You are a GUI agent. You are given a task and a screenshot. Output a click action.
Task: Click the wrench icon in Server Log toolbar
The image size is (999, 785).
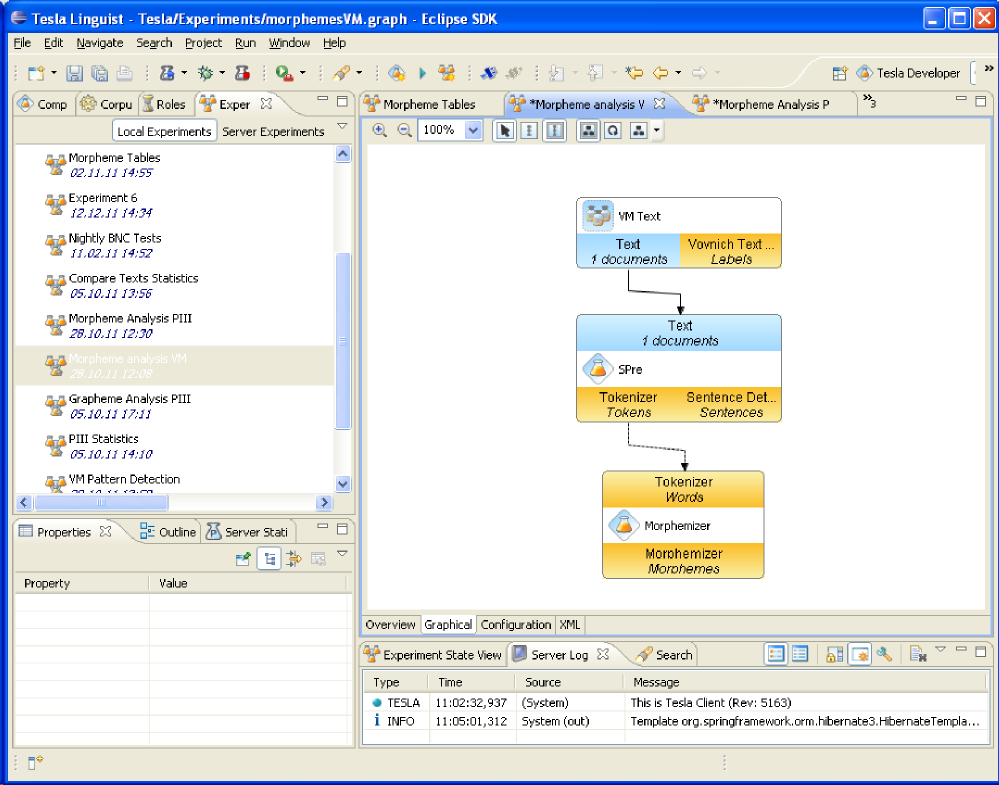click(x=884, y=654)
